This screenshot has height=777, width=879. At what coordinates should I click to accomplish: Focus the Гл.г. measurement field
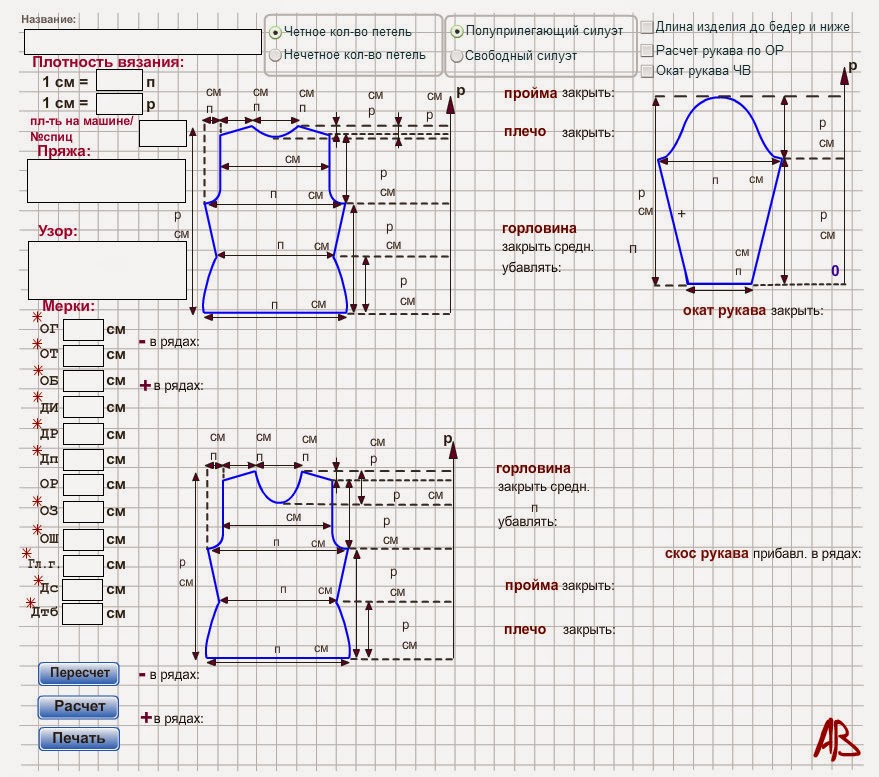pyautogui.click(x=83, y=566)
